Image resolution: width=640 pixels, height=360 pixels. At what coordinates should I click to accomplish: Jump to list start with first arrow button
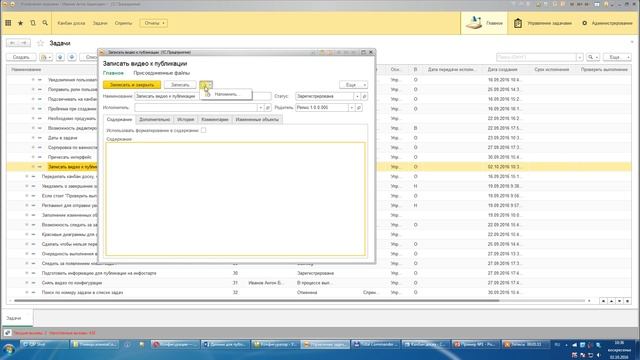pyautogui.click(x=603, y=301)
